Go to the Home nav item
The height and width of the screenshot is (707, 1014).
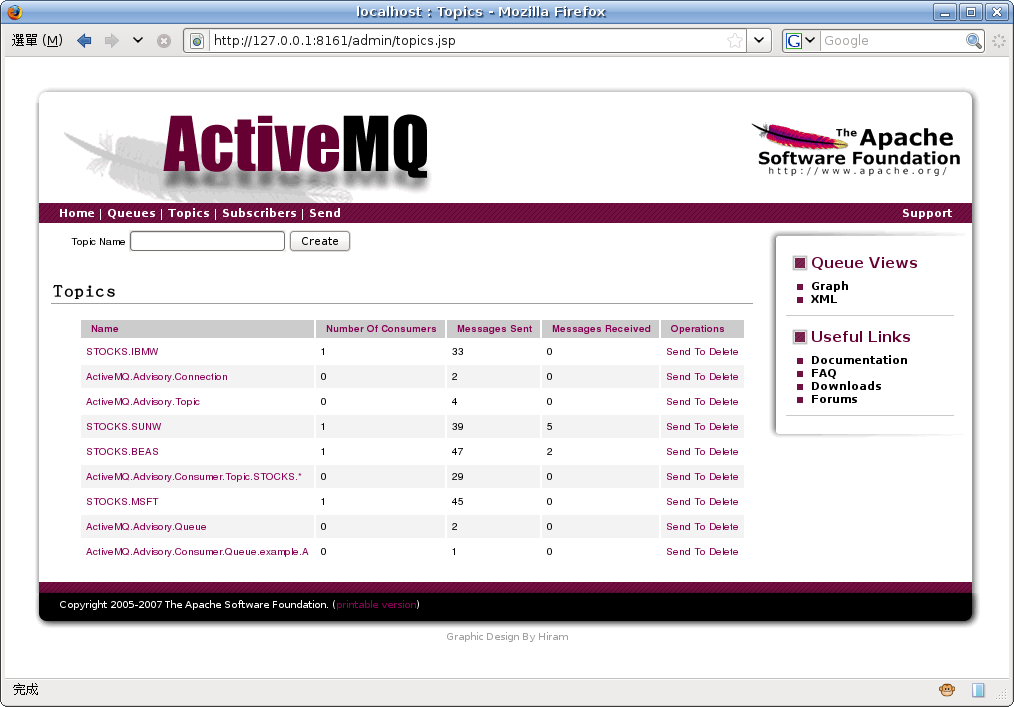(x=76, y=213)
